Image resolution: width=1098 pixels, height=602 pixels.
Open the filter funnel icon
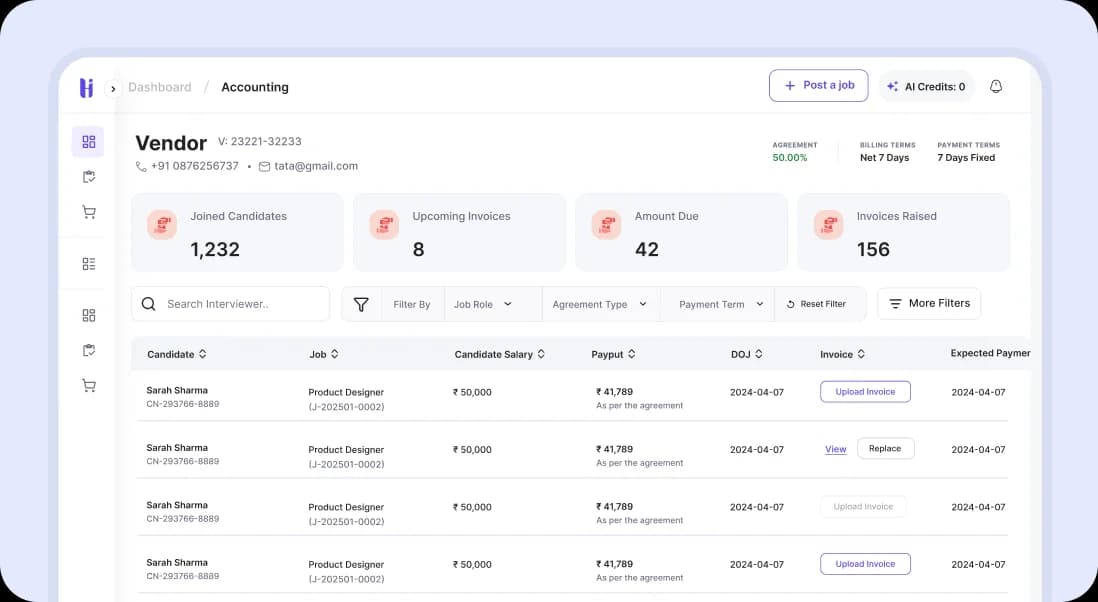(361, 303)
